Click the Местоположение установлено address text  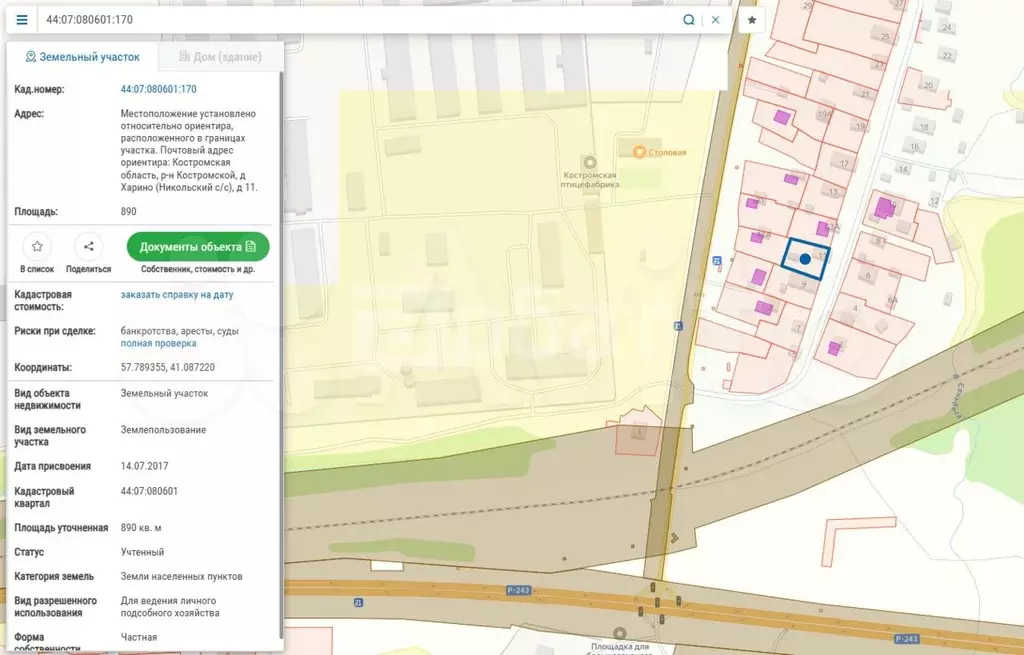[x=189, y=150]
